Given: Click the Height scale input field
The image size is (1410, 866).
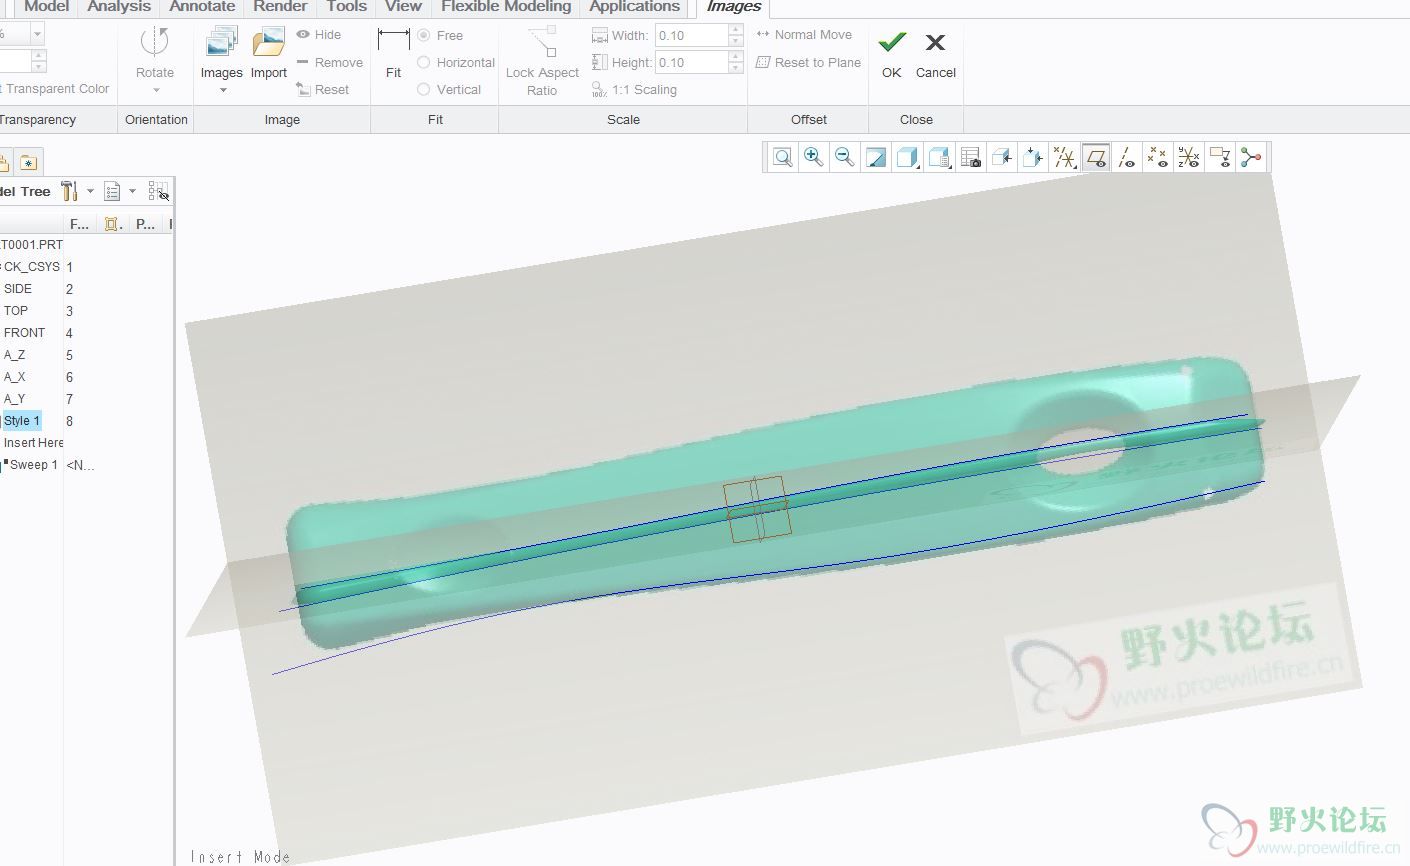Looking at the screenshot, I should [x=691, y=62].
